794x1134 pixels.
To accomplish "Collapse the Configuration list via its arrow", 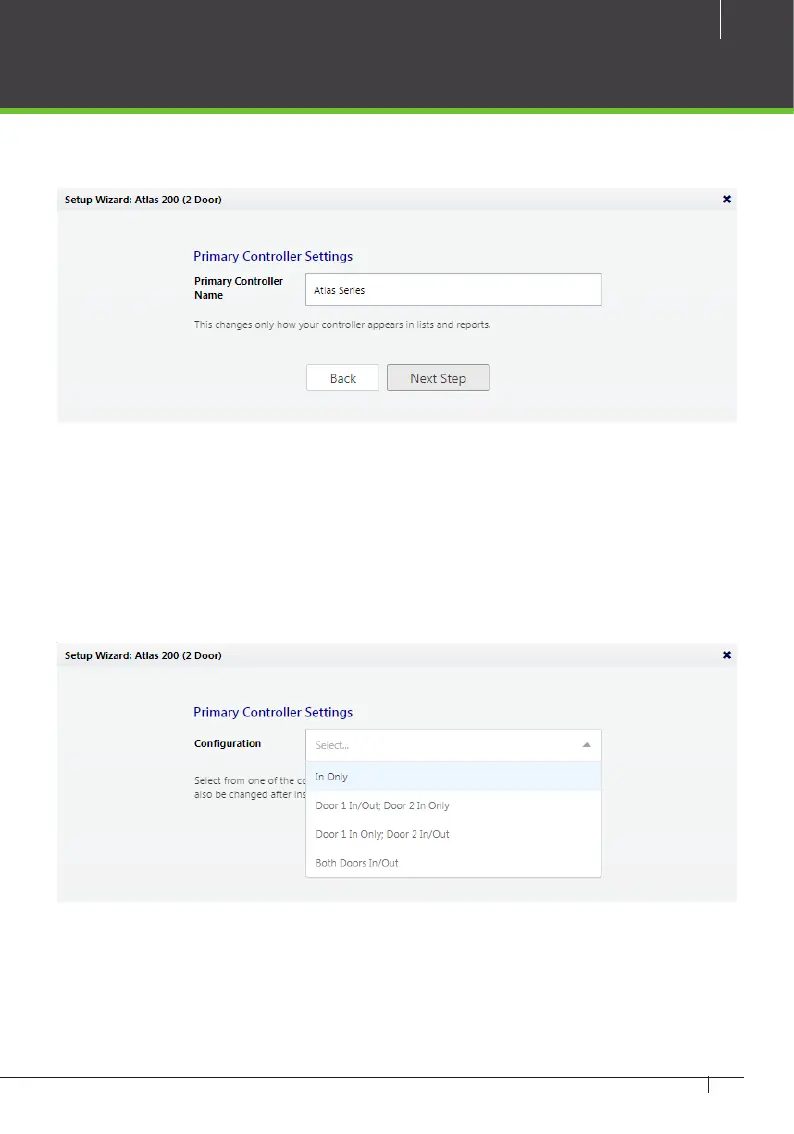I will [x=586, y=745].
